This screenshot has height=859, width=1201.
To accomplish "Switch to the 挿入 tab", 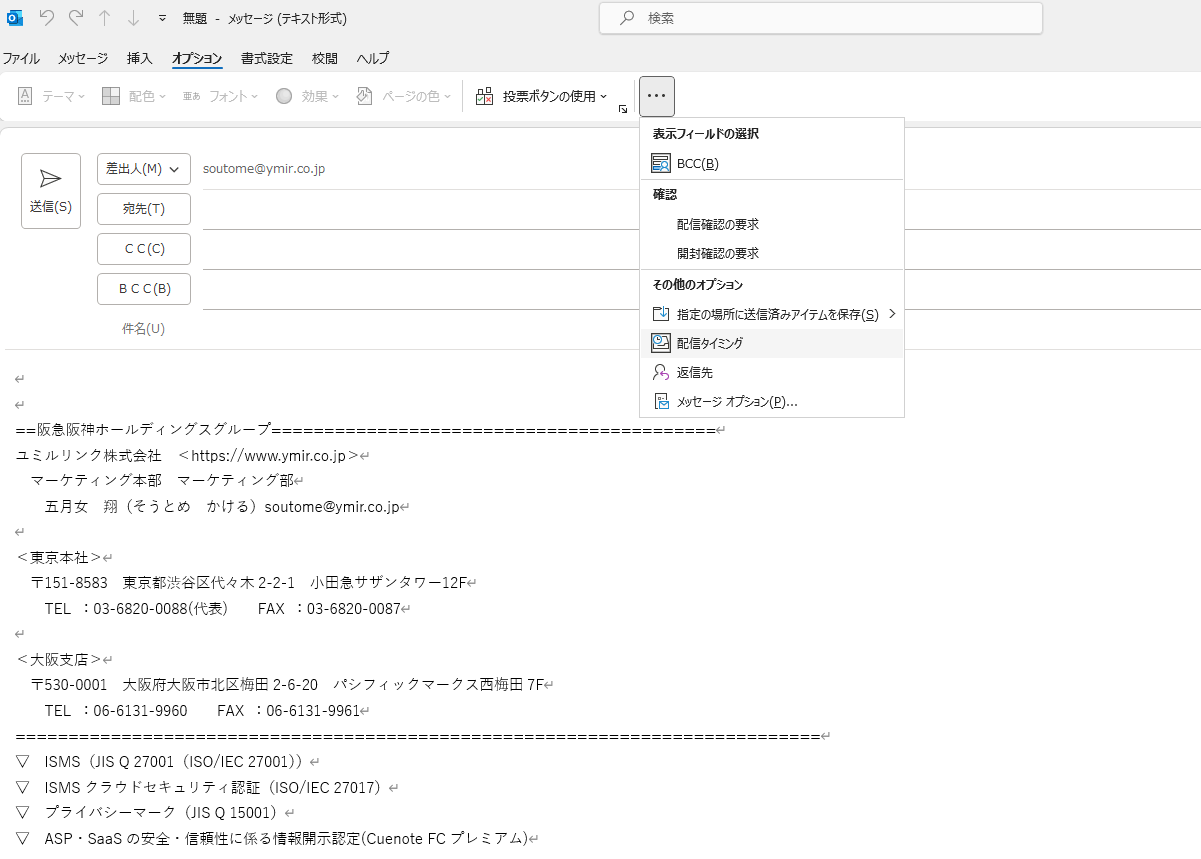I will coord(140,58).
